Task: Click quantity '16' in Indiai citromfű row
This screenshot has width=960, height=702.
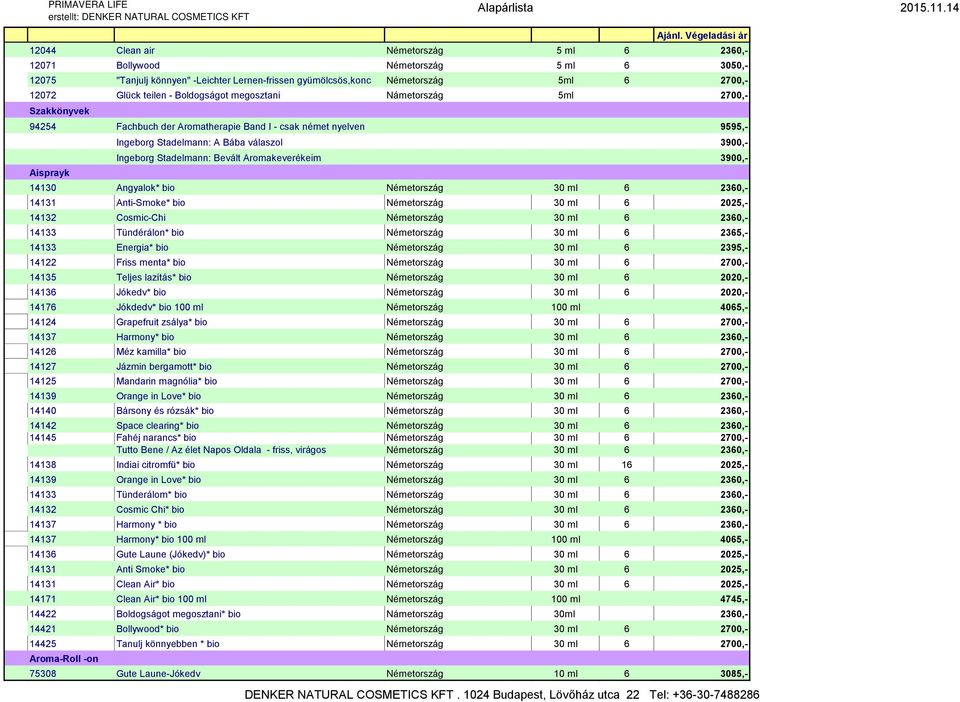Action: tap(626, 465)
